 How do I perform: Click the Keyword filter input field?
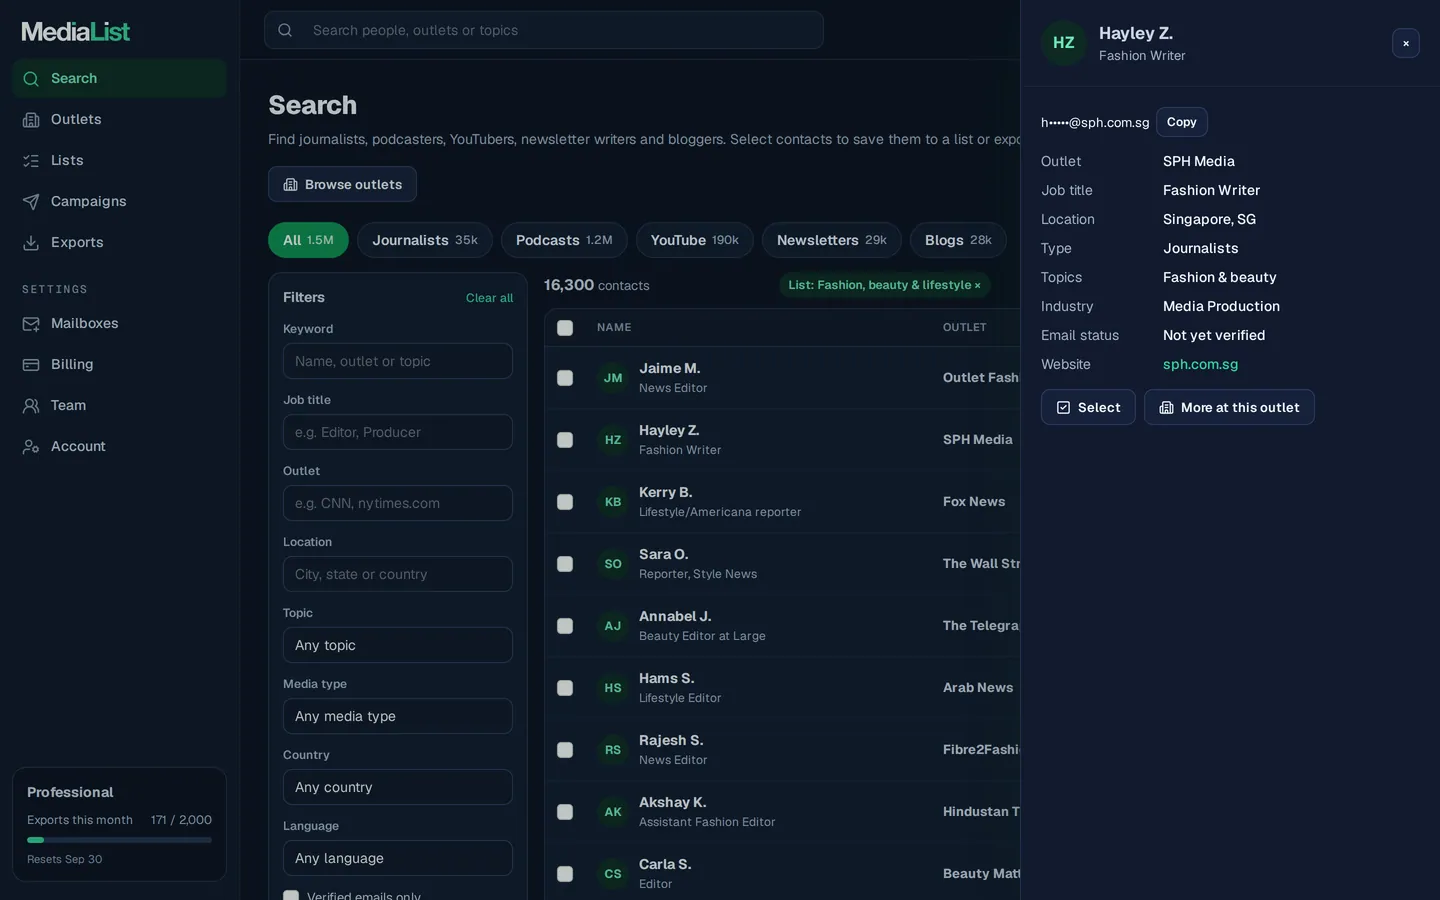pyautogui.click(x=398, y=361)
